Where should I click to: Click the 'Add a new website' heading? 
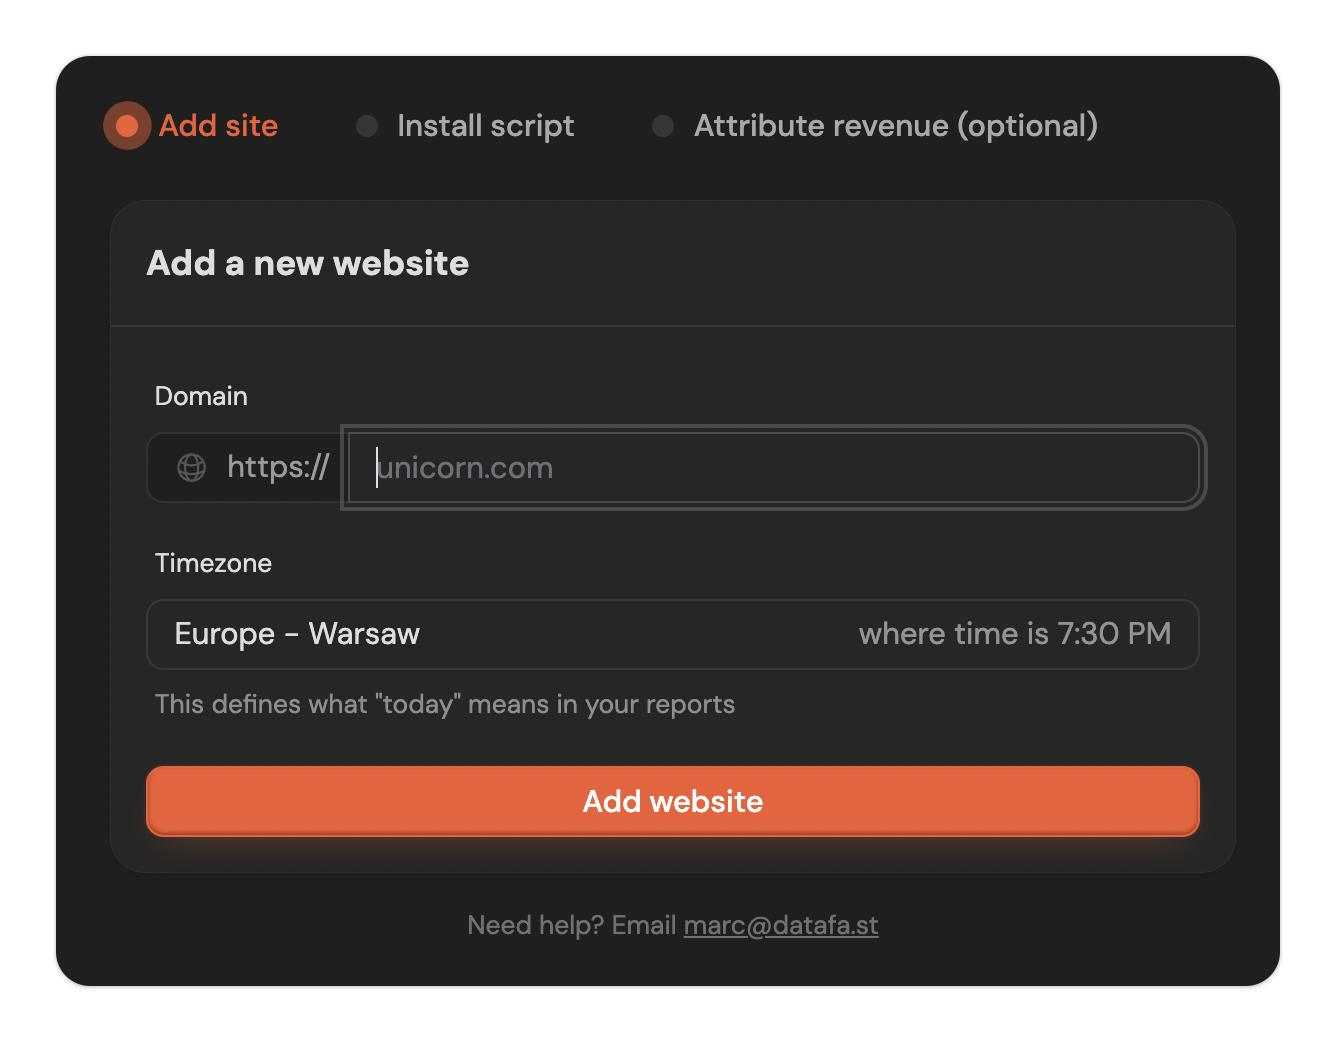coord(308,263)
